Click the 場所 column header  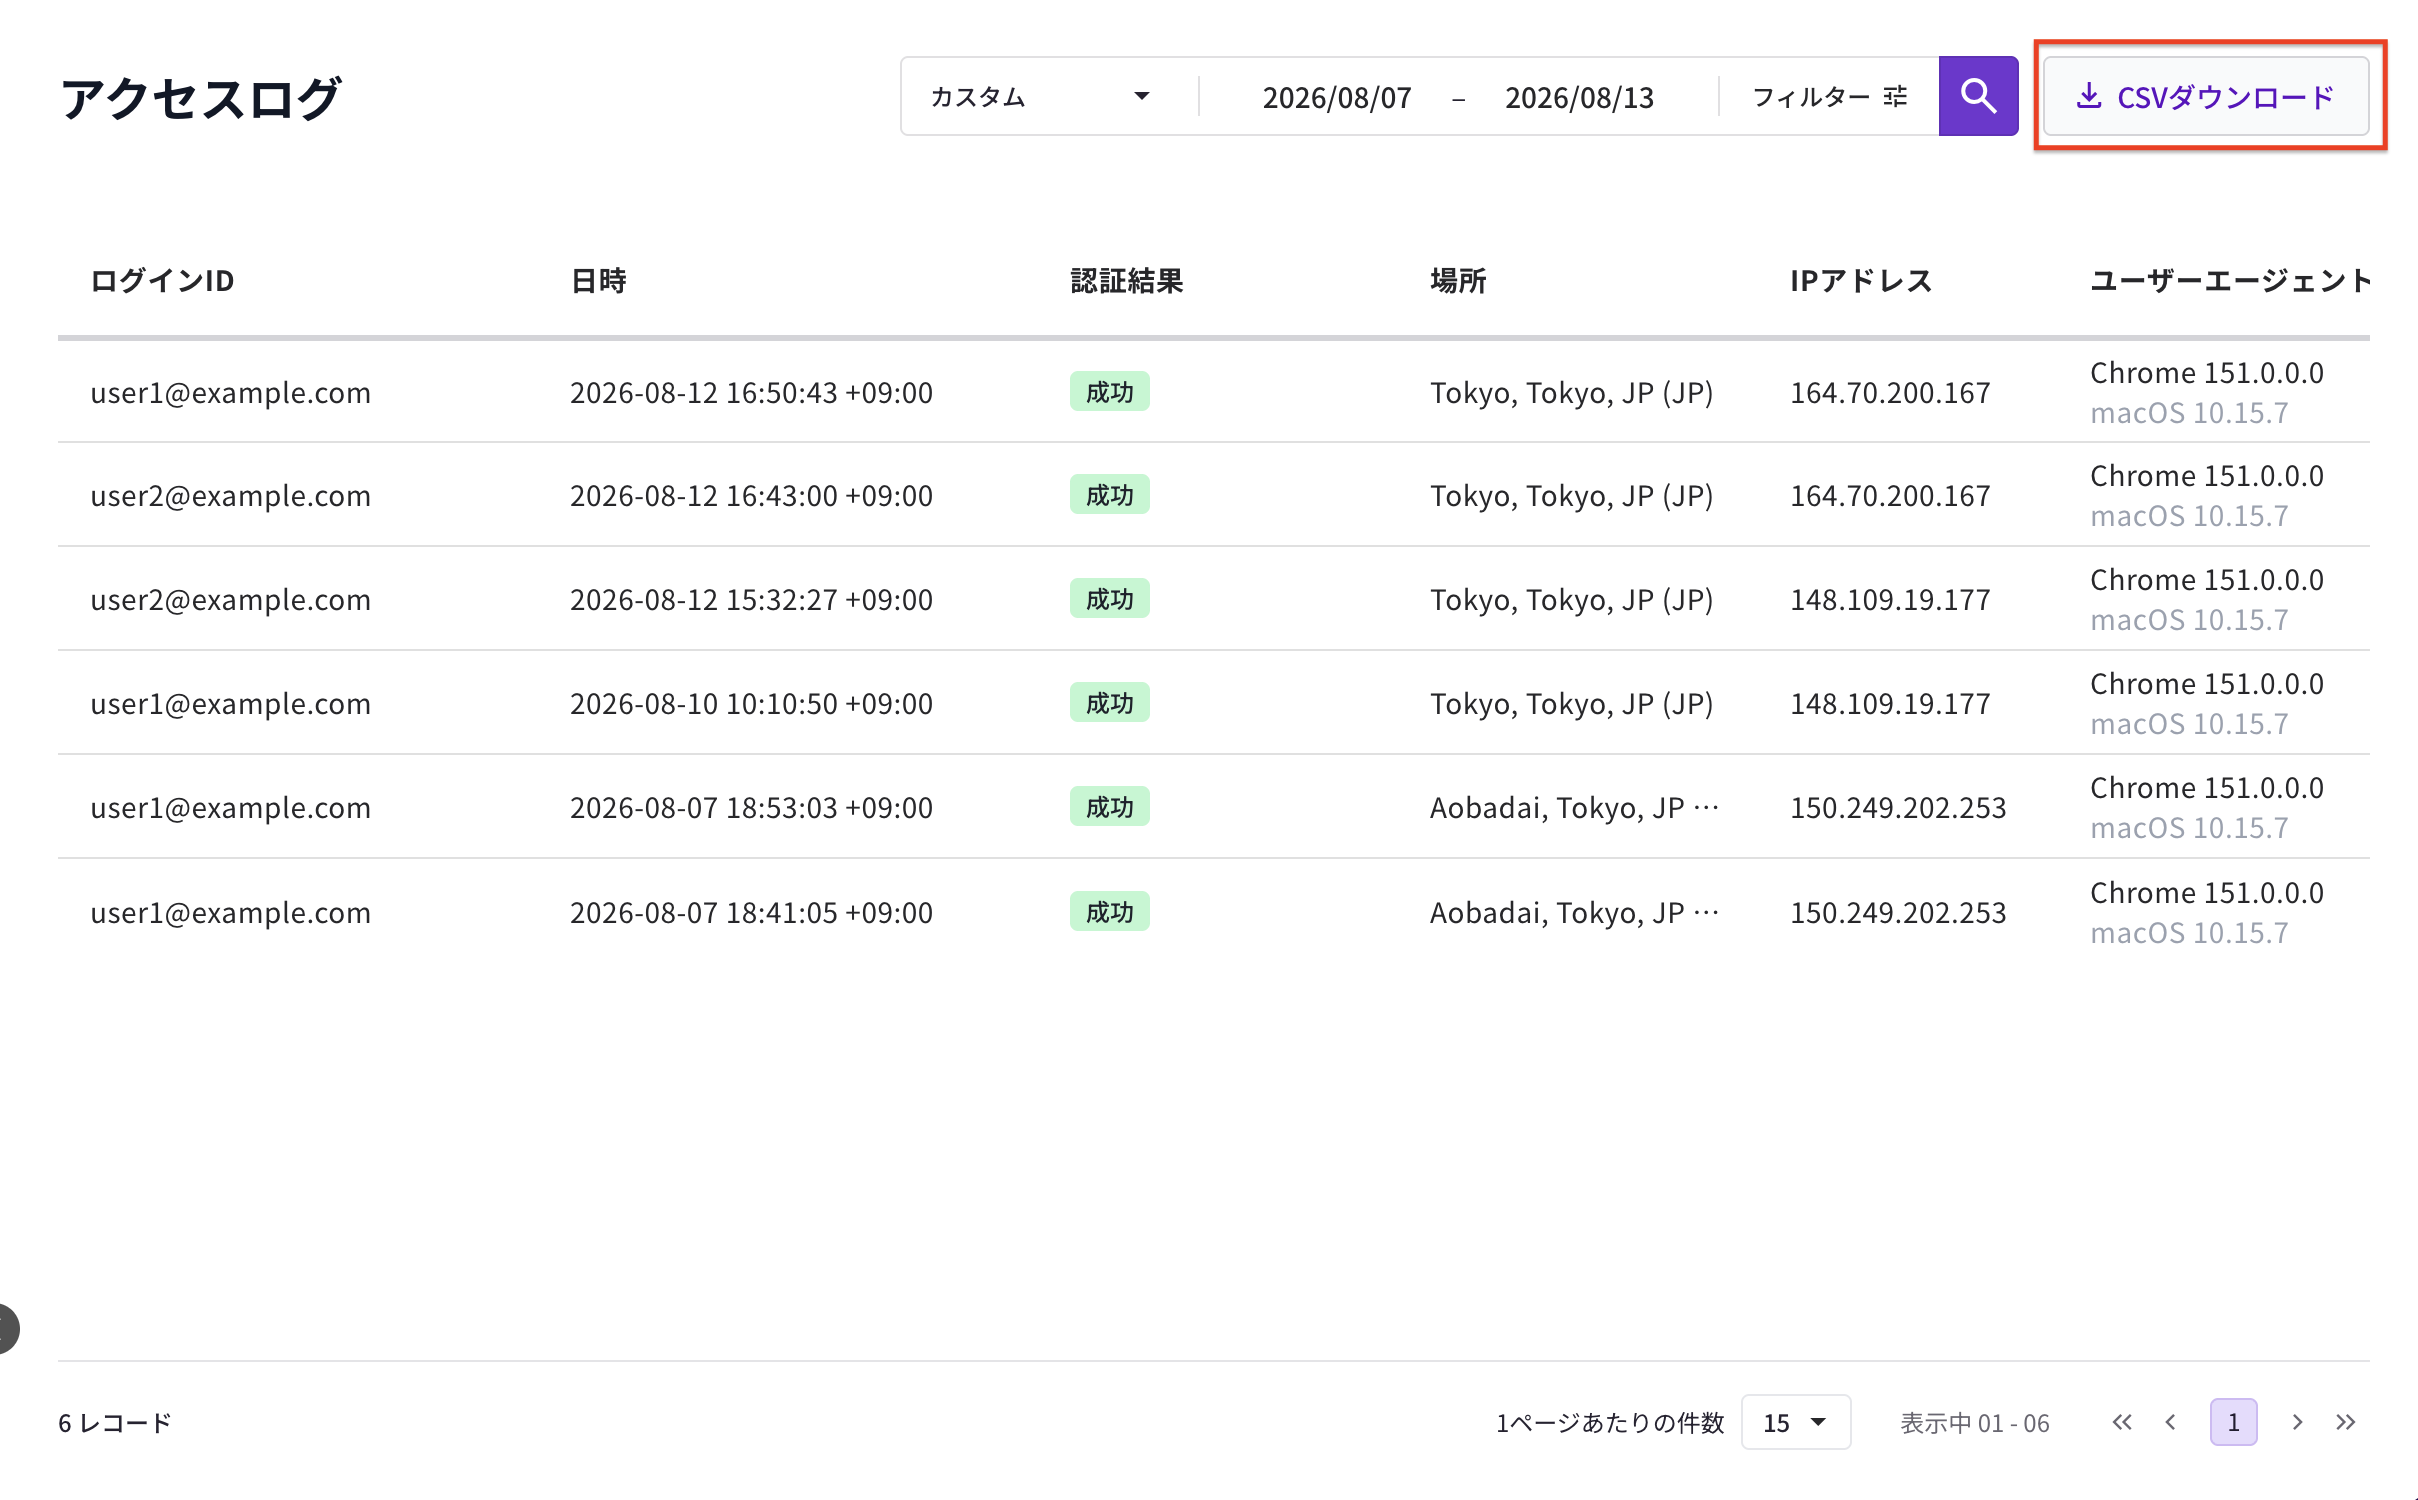[x=1458, y=281]
